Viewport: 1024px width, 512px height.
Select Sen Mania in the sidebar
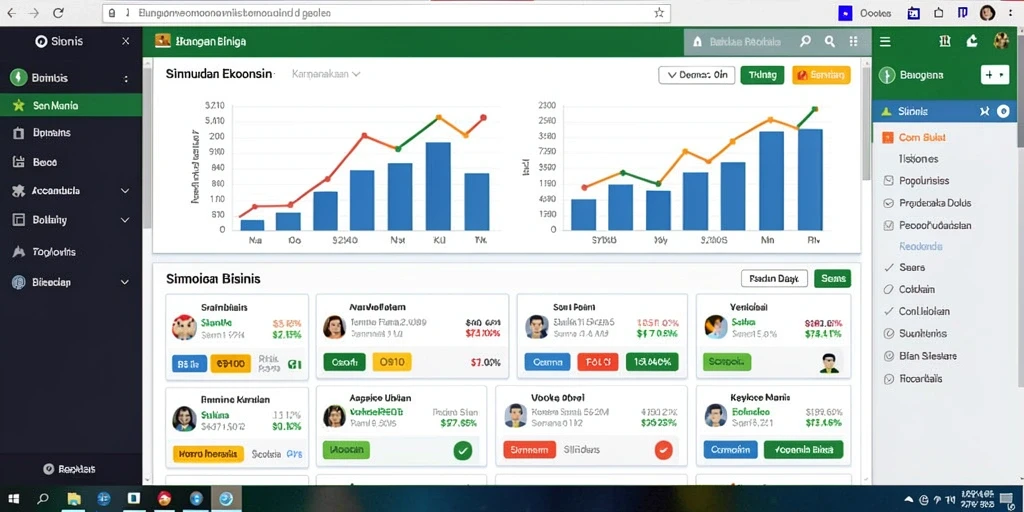click(71, 105)
